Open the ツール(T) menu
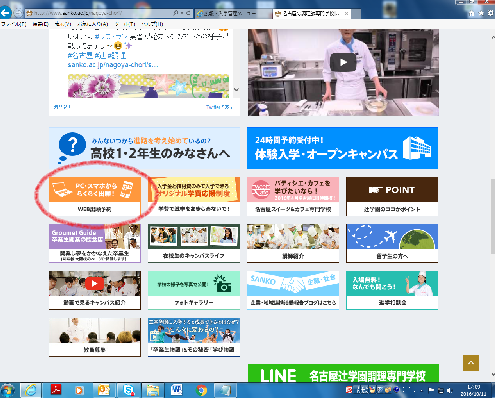Image resolution: width=495 pixels, height=400 pixels. pos(125,24)
